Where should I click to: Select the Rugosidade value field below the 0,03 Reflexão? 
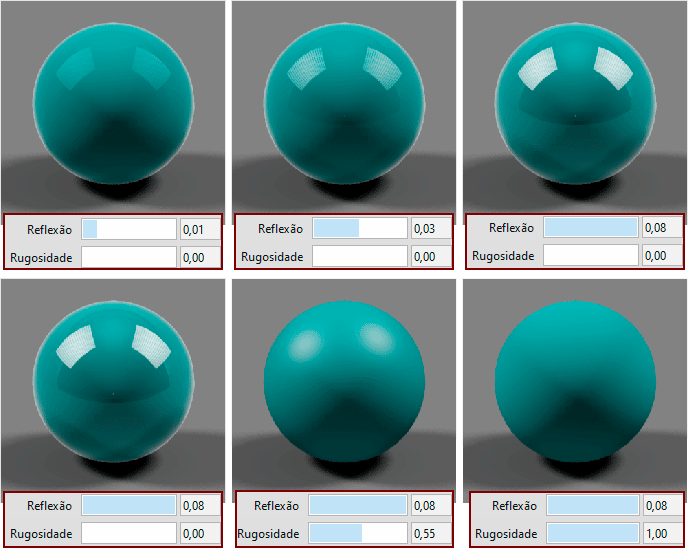coord(431,256)
